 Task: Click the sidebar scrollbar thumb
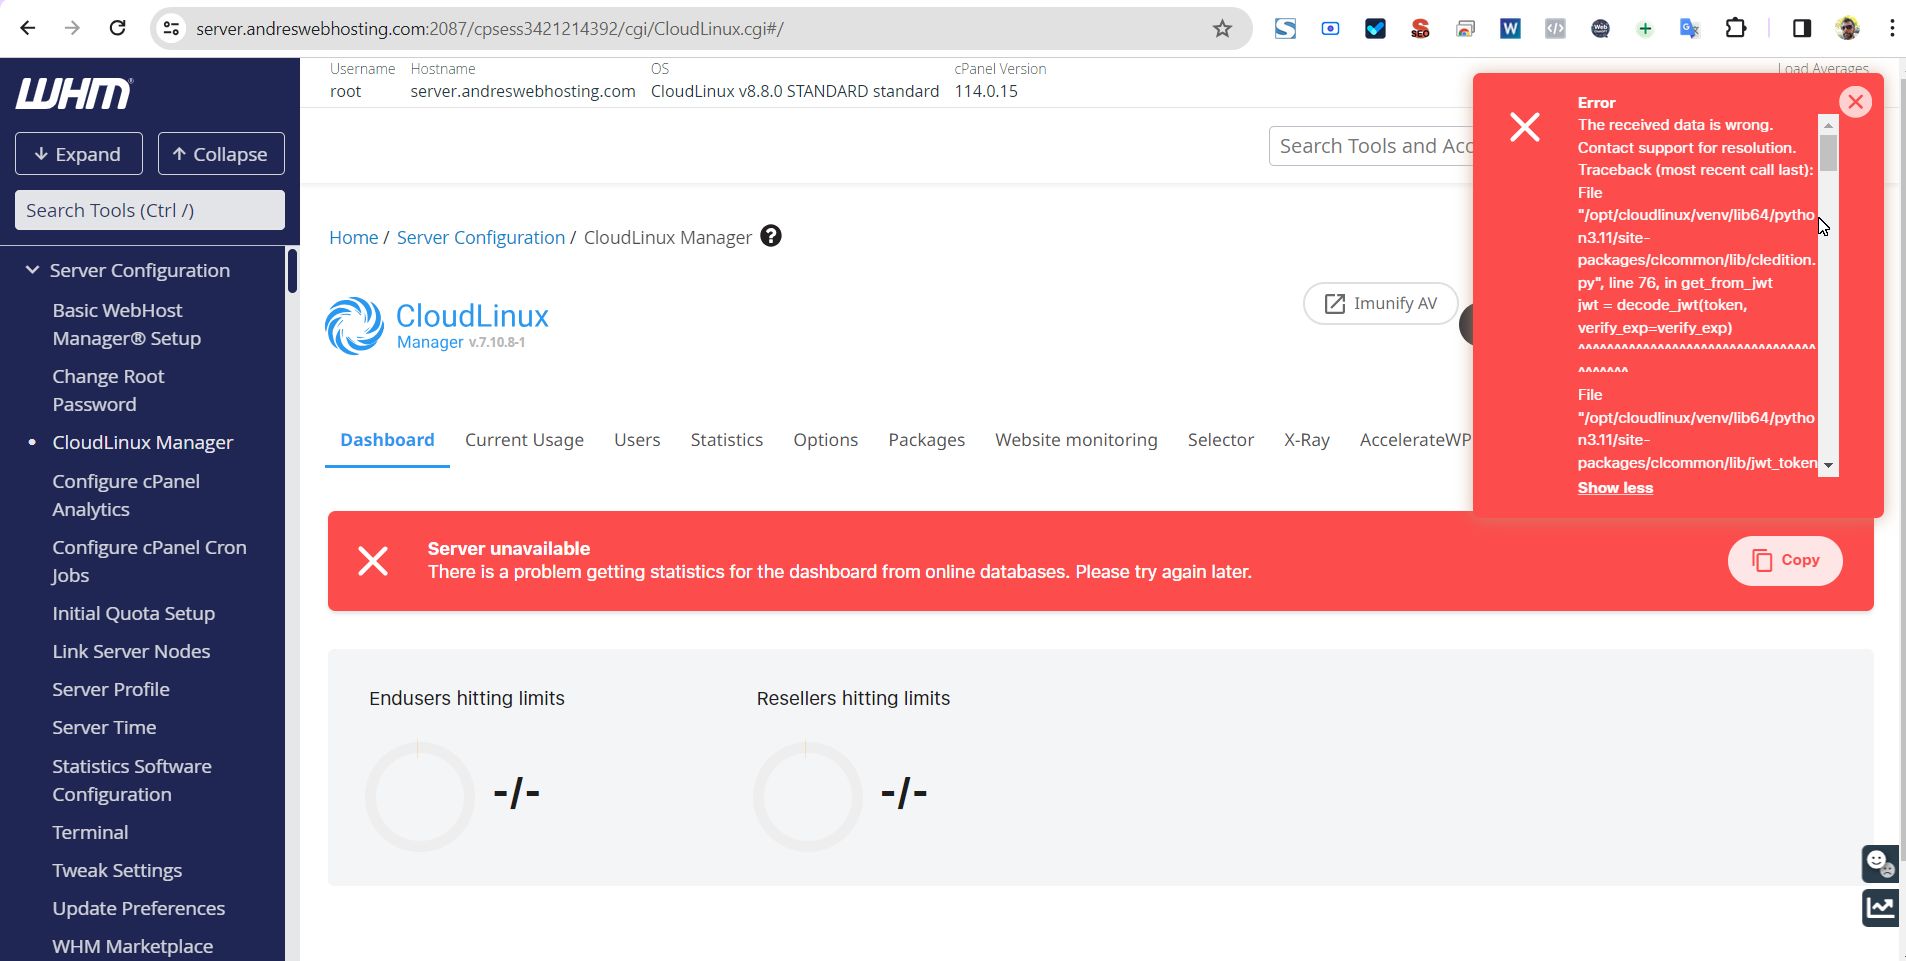click(x=292, y=270)
